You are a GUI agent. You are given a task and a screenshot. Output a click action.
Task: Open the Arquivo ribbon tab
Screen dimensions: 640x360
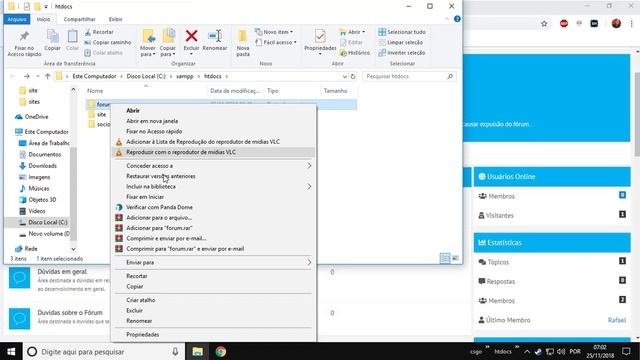17,19
